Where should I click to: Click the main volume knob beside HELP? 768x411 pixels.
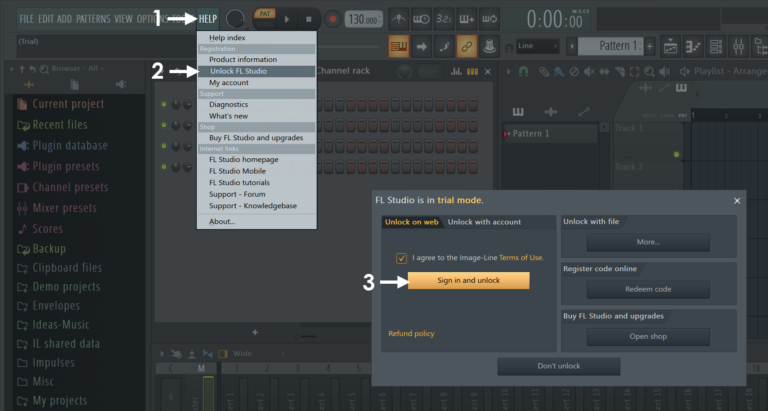235,19
